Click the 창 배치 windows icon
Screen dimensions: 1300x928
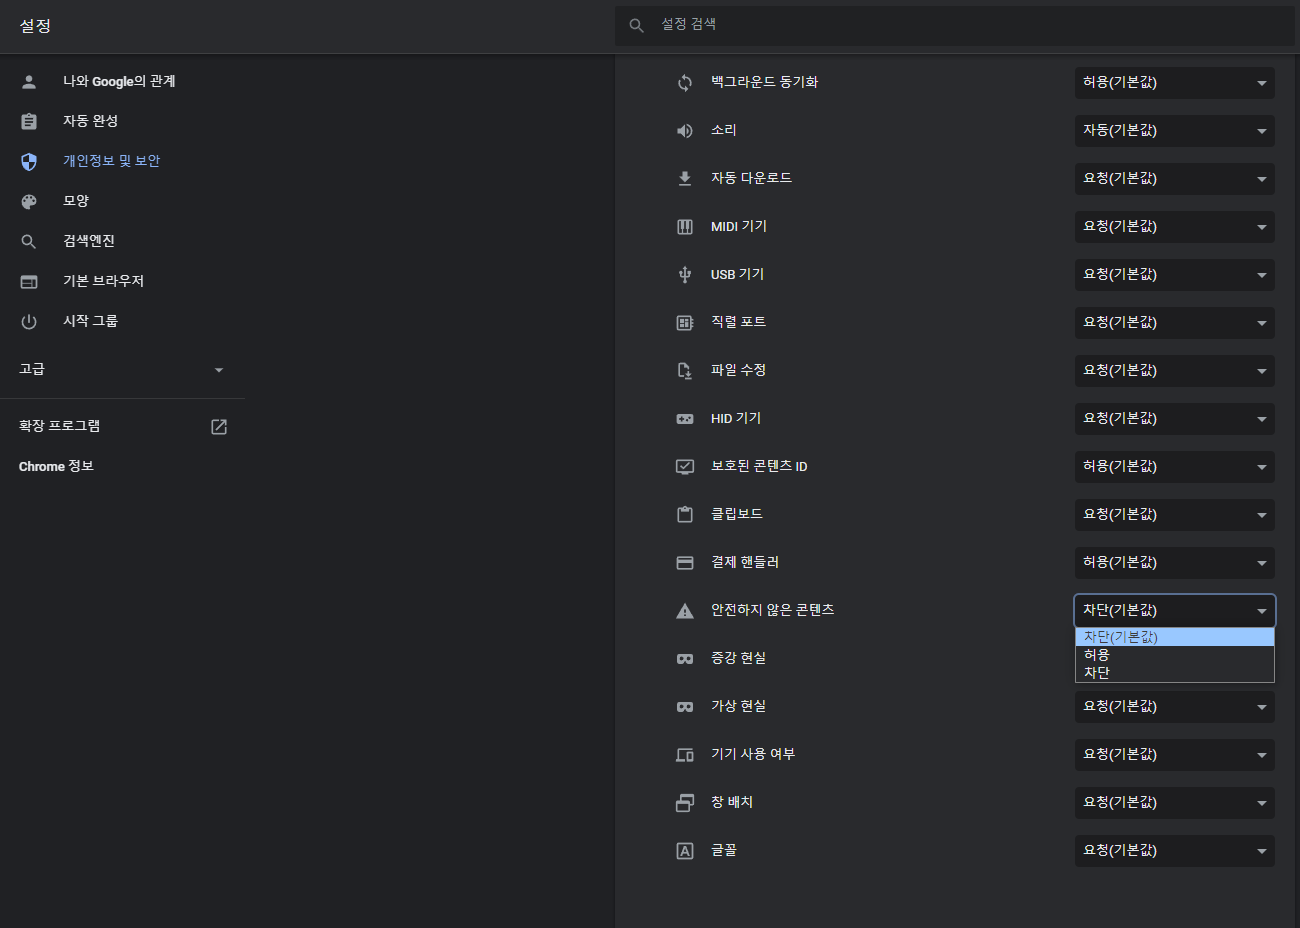tap(685, 803)
